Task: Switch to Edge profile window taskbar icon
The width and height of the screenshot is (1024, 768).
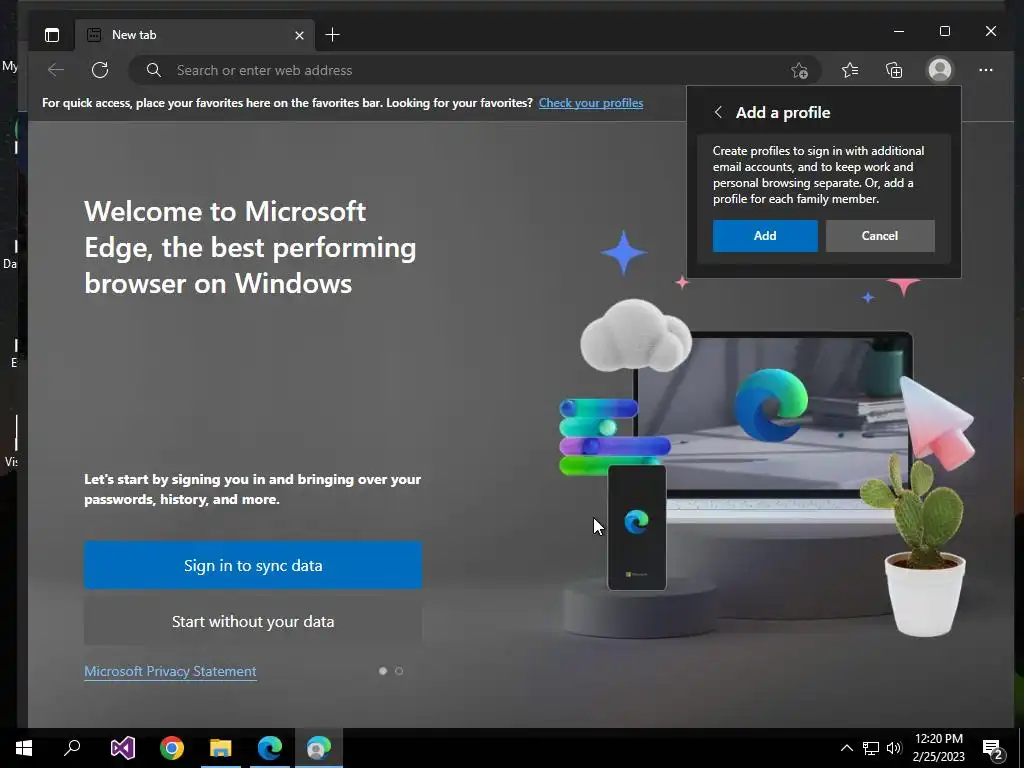Action: [x=319, y=748]
